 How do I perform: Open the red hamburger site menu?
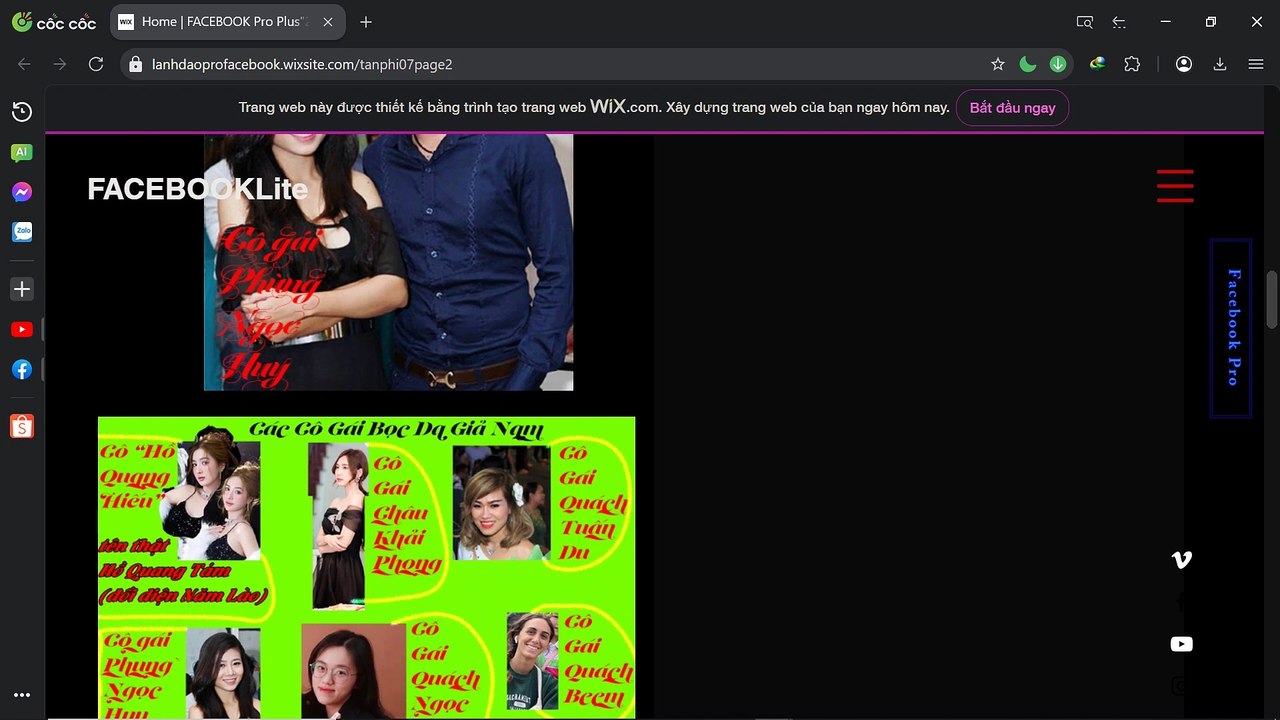pos(1175,186)
